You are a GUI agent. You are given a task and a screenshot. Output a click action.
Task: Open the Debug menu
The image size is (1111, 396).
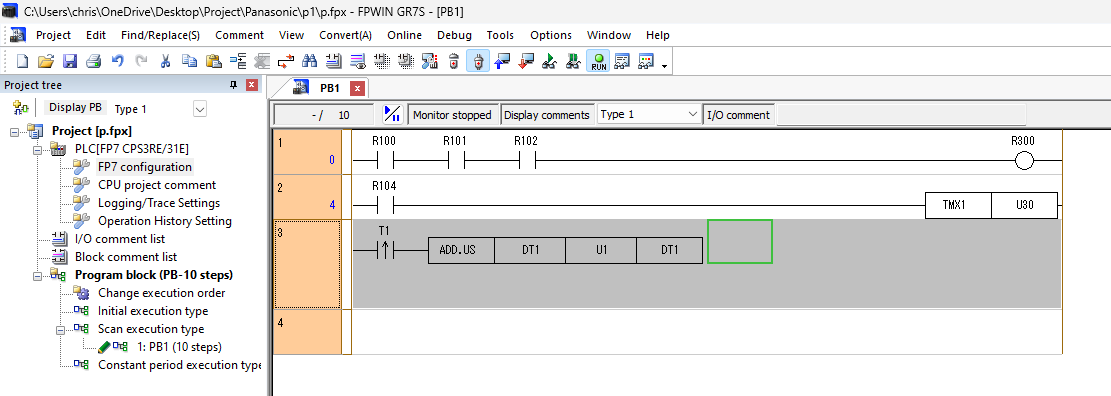point(454,35)
